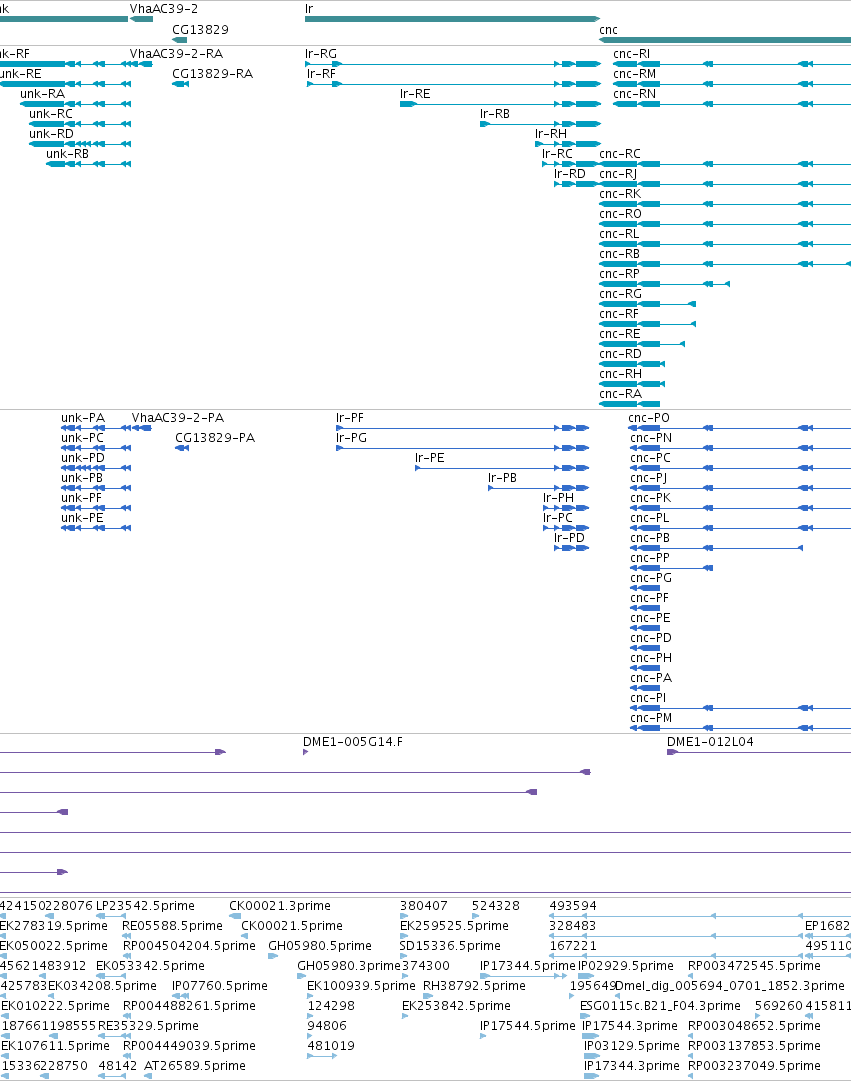Select transcript lr-RF
Viewport: 851px width, 1081px height.
(x=321, y=74)
